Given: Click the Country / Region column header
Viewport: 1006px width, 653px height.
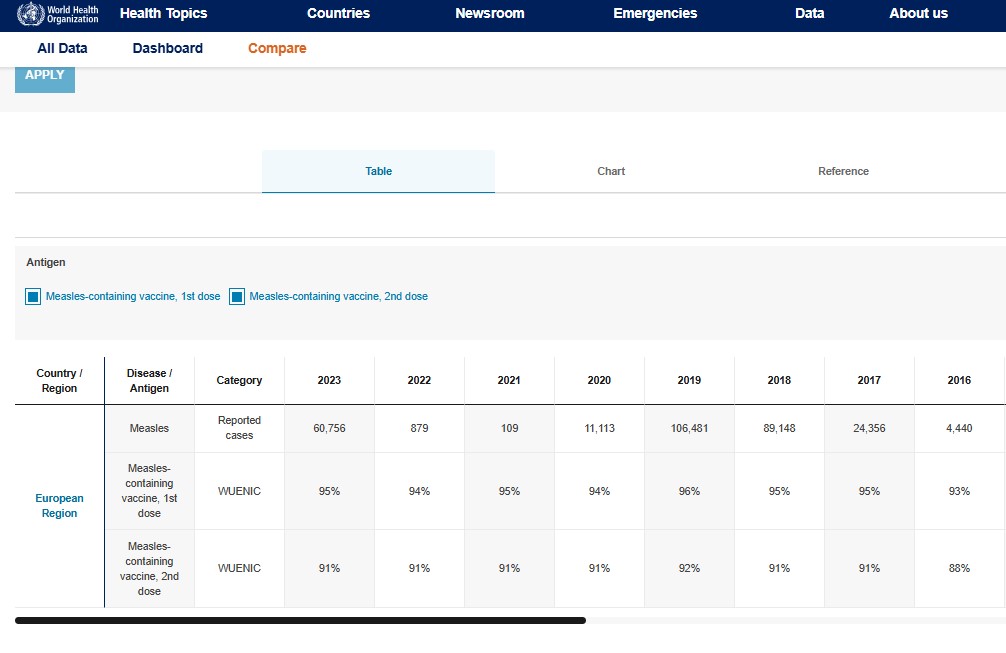Looking at the screenshot, I should 59,380.
